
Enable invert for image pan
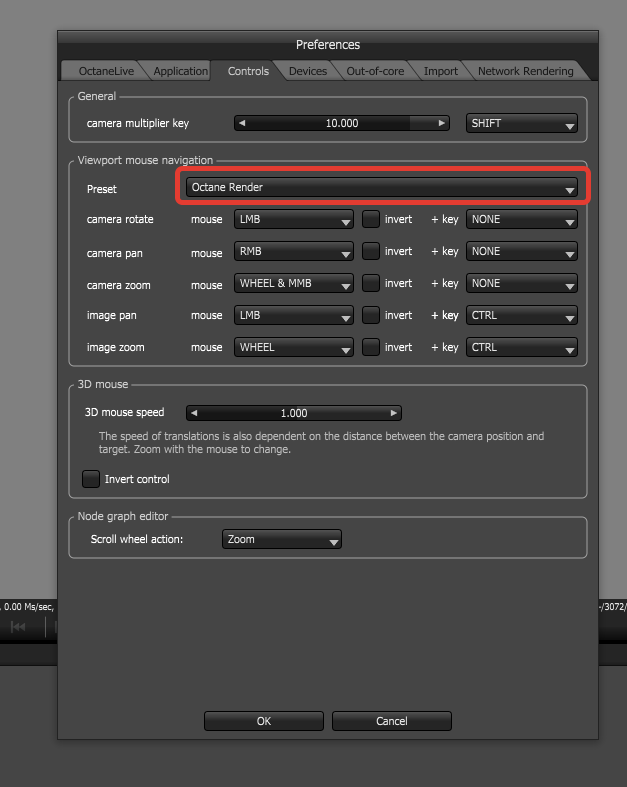click(370, 316)
